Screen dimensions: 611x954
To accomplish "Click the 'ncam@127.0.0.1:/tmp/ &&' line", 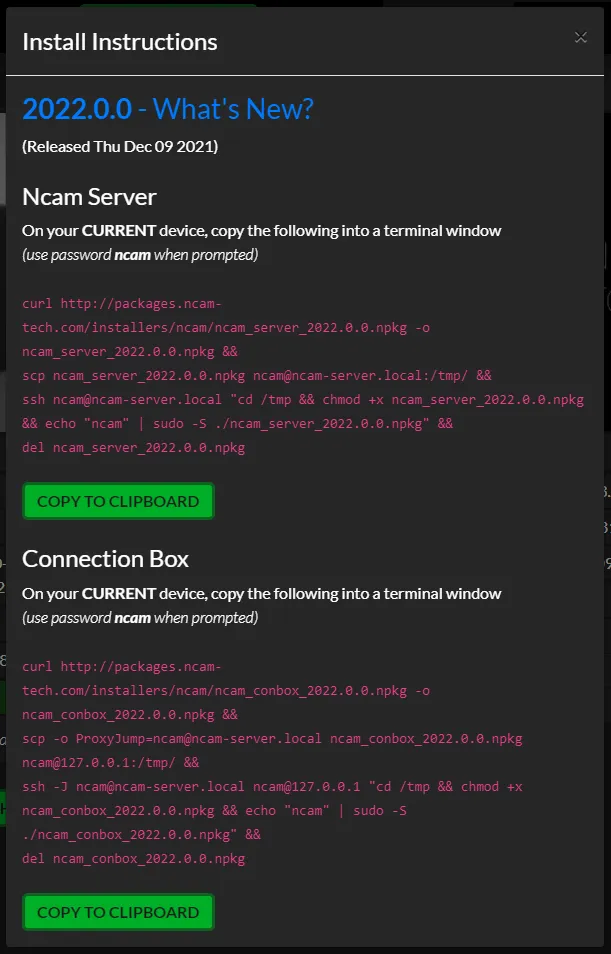I will pyautogui.click(x=111, y=762).
